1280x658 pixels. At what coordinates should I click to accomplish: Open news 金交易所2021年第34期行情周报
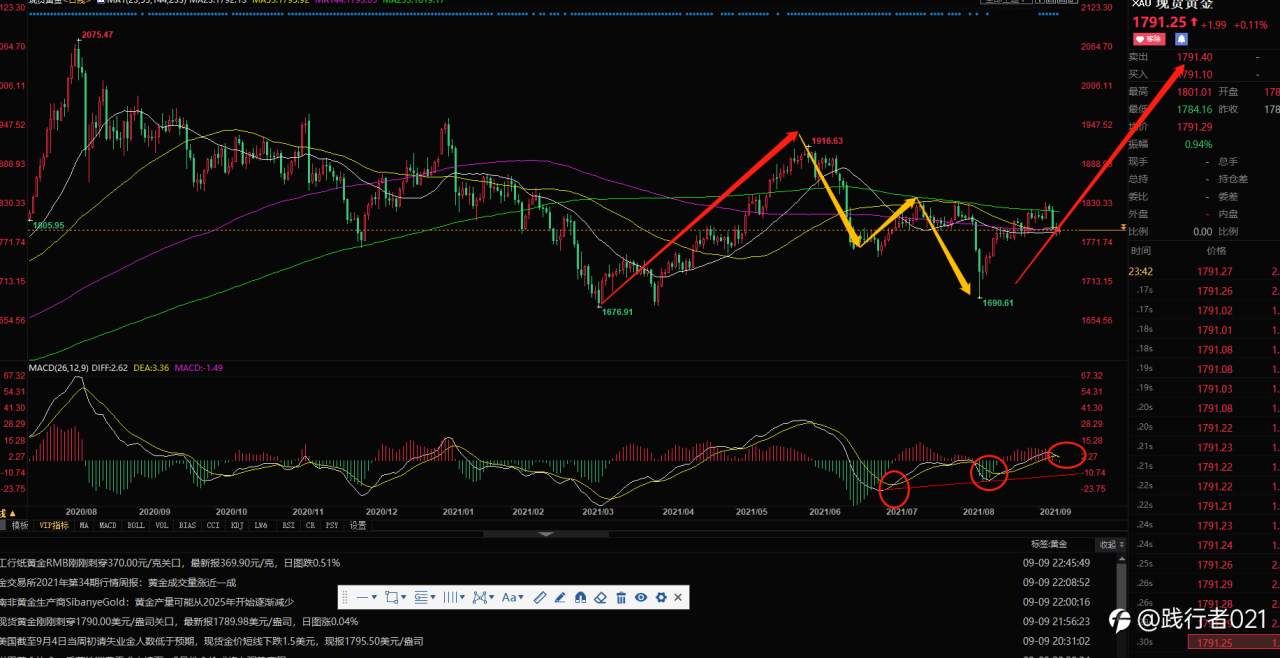point(118,581)
